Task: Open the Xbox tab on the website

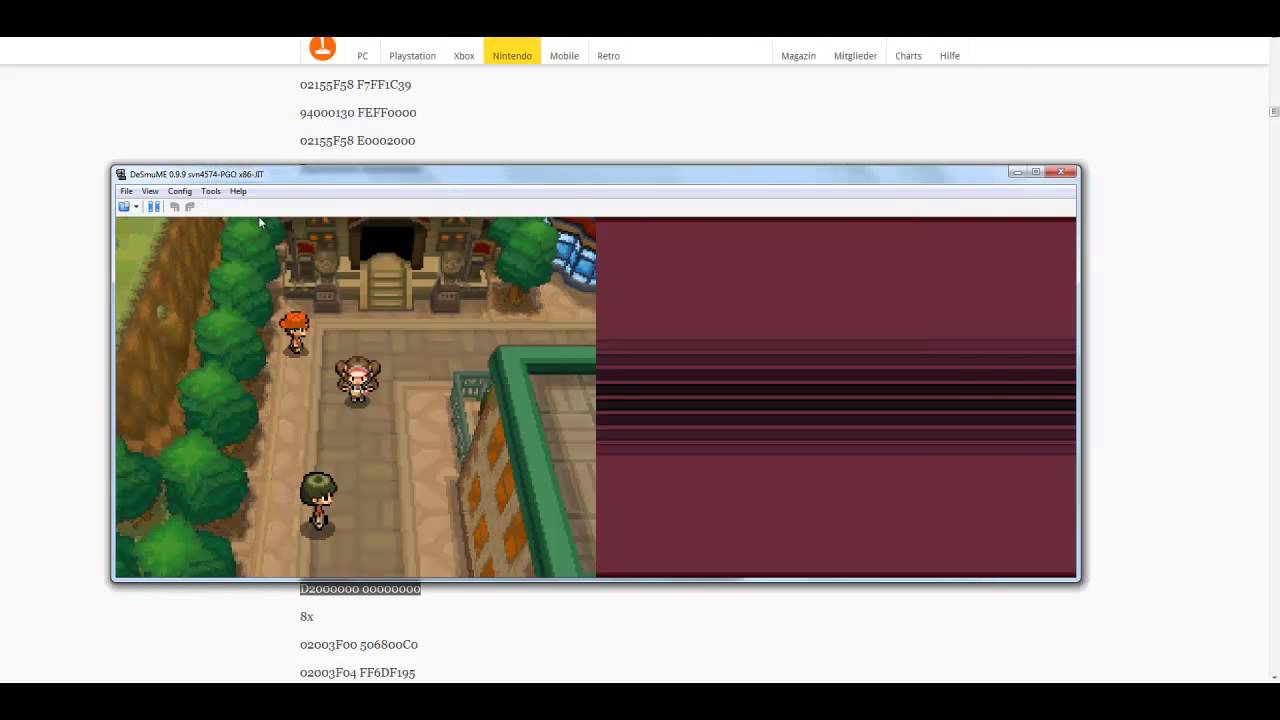Action: pos(464,56)
